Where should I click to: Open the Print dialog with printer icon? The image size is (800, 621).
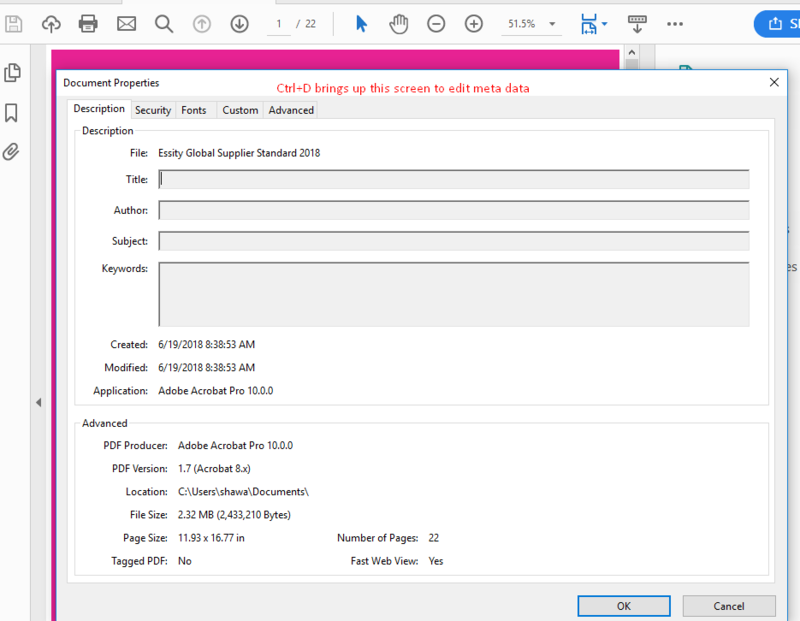(x=88, y=22)
